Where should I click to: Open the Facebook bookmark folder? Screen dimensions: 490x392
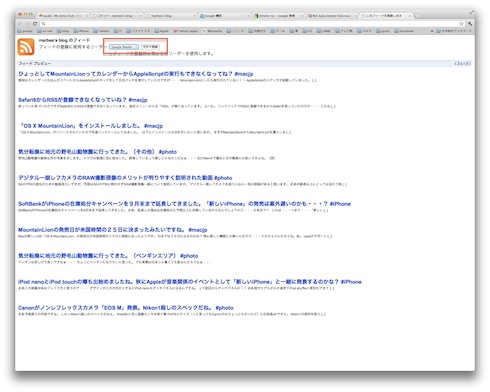pyautogui.click(x=404, y=31)
